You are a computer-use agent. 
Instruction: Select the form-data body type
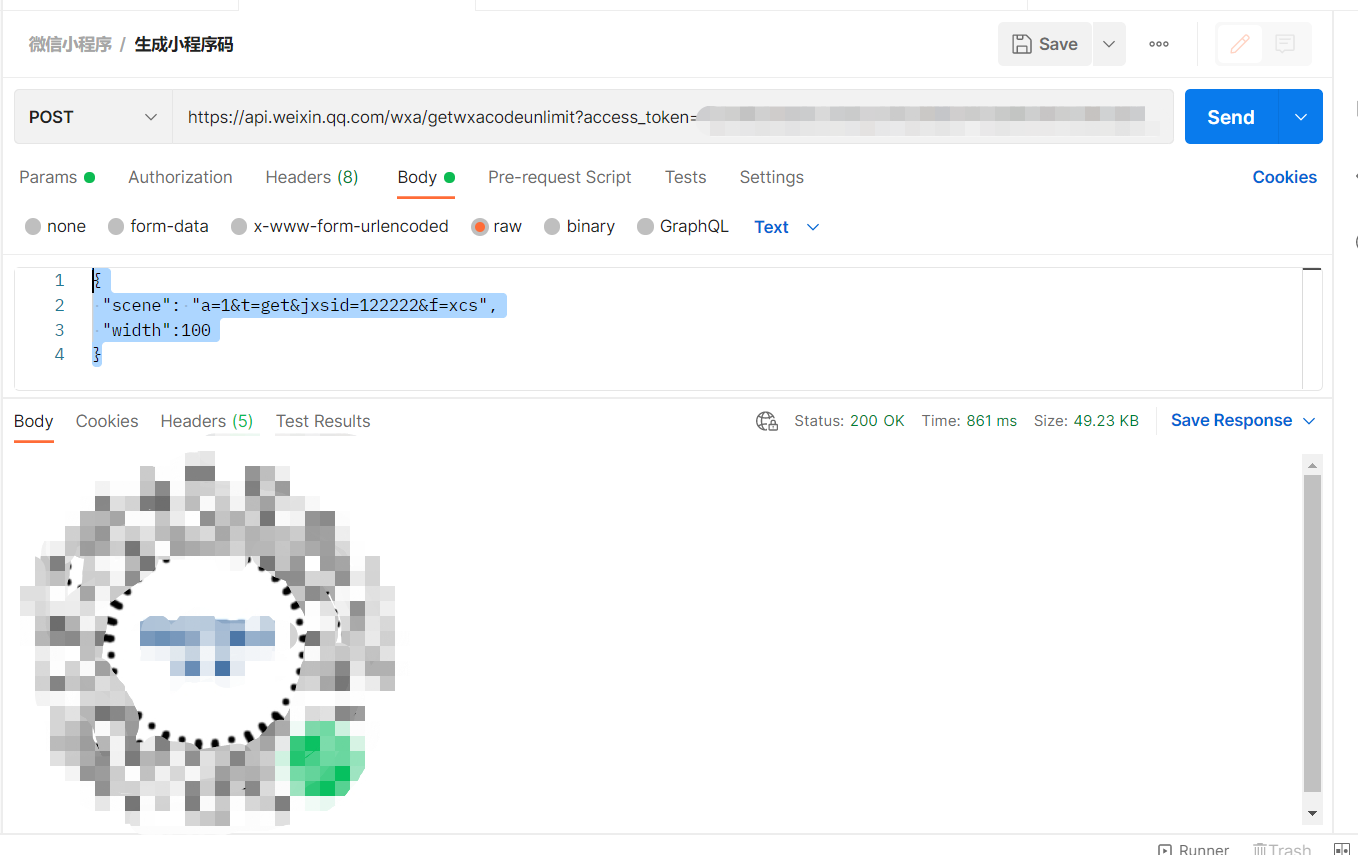[158, 226]
